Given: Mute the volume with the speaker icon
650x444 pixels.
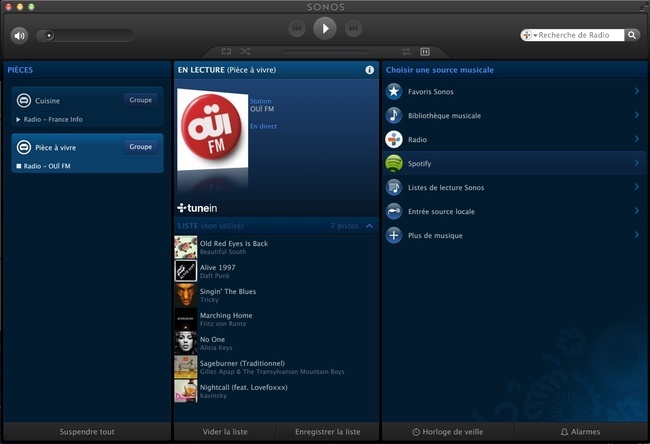Looking at the screenshot, I should (19, 35).
